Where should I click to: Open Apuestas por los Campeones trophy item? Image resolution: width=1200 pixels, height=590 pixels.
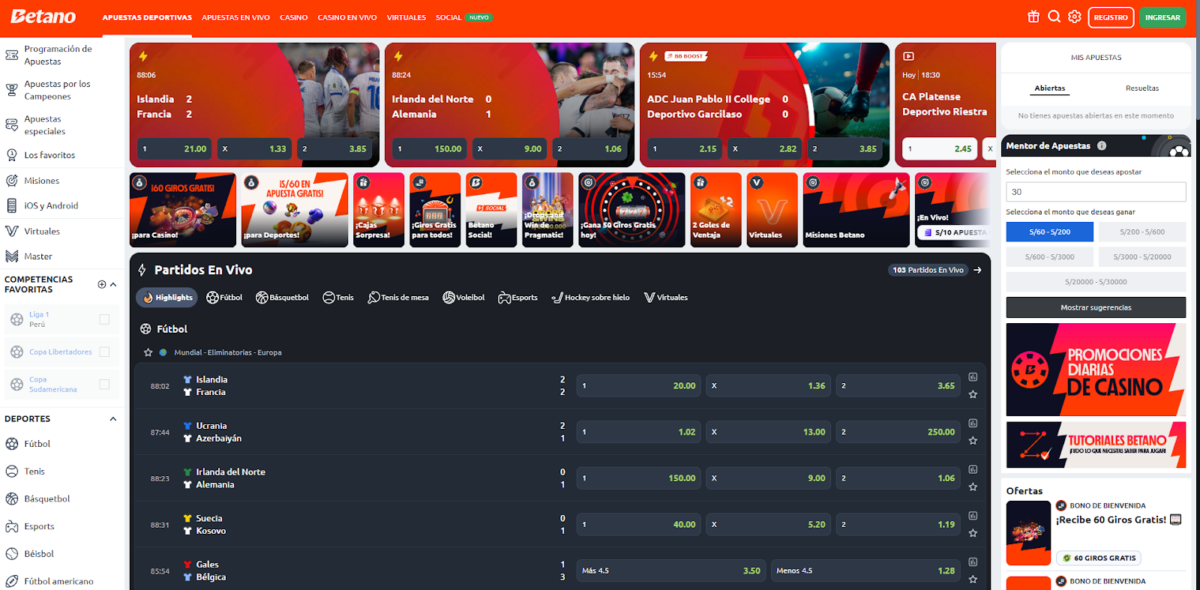(60, 90)
